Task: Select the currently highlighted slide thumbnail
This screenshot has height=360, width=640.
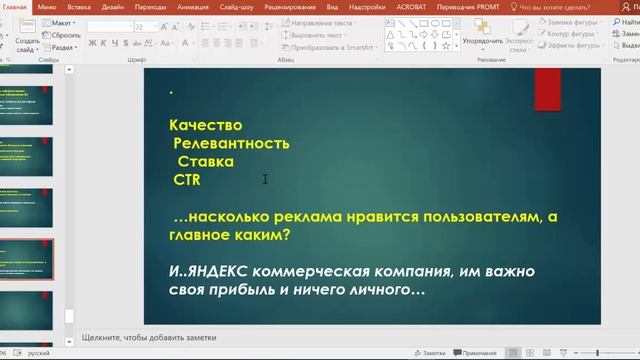Action: [x=27, y=259]
